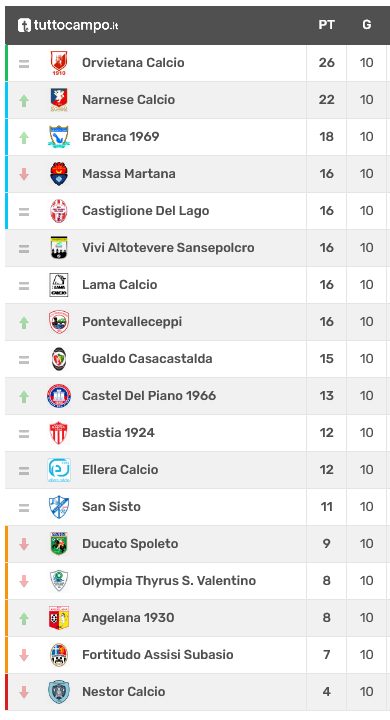
Task: Open the Vivi Altotevere Sansepolcro team link
Action: point(168,248)
